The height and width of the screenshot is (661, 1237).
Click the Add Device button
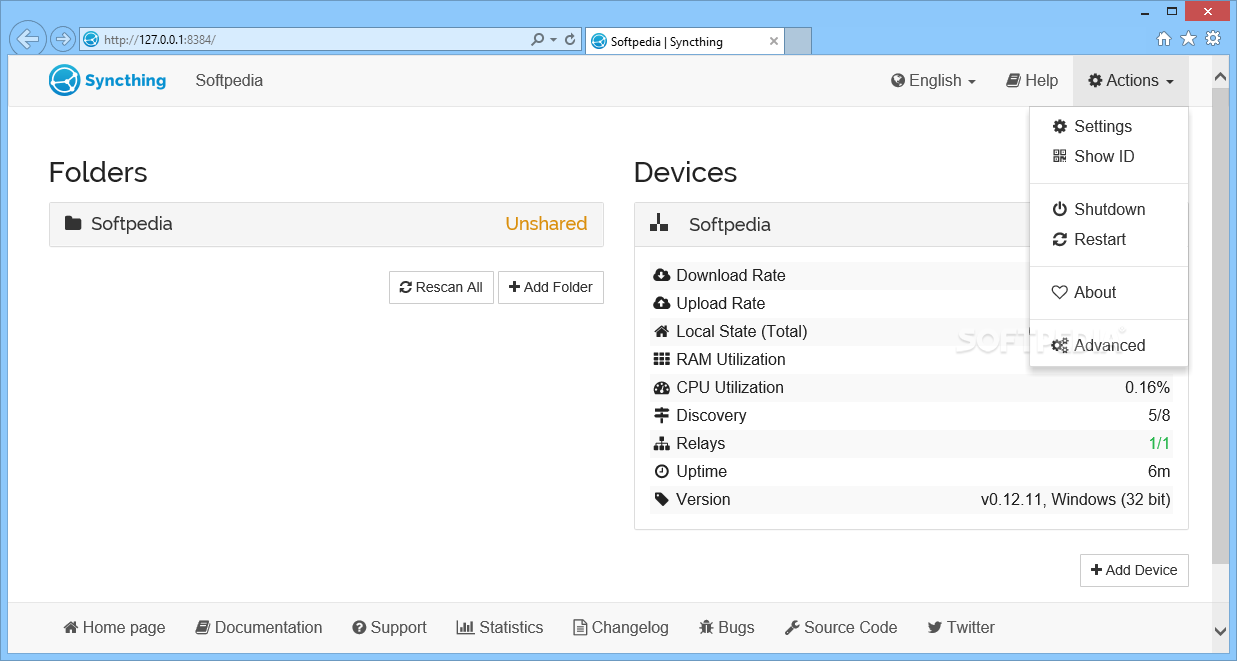(1134, 570)
